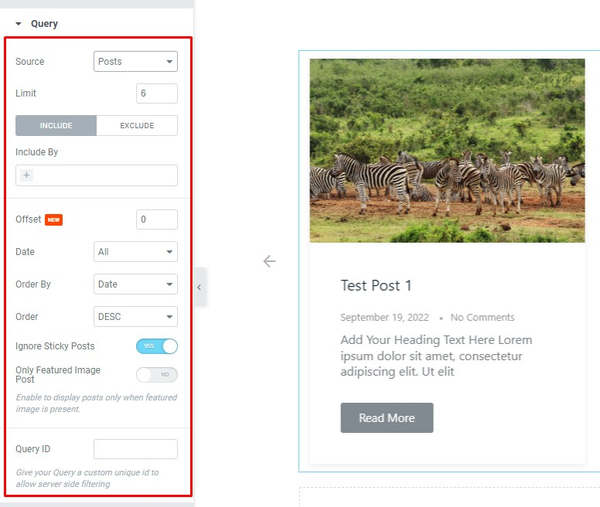Open the Order dropdown showing DESC

pos(135,316)
